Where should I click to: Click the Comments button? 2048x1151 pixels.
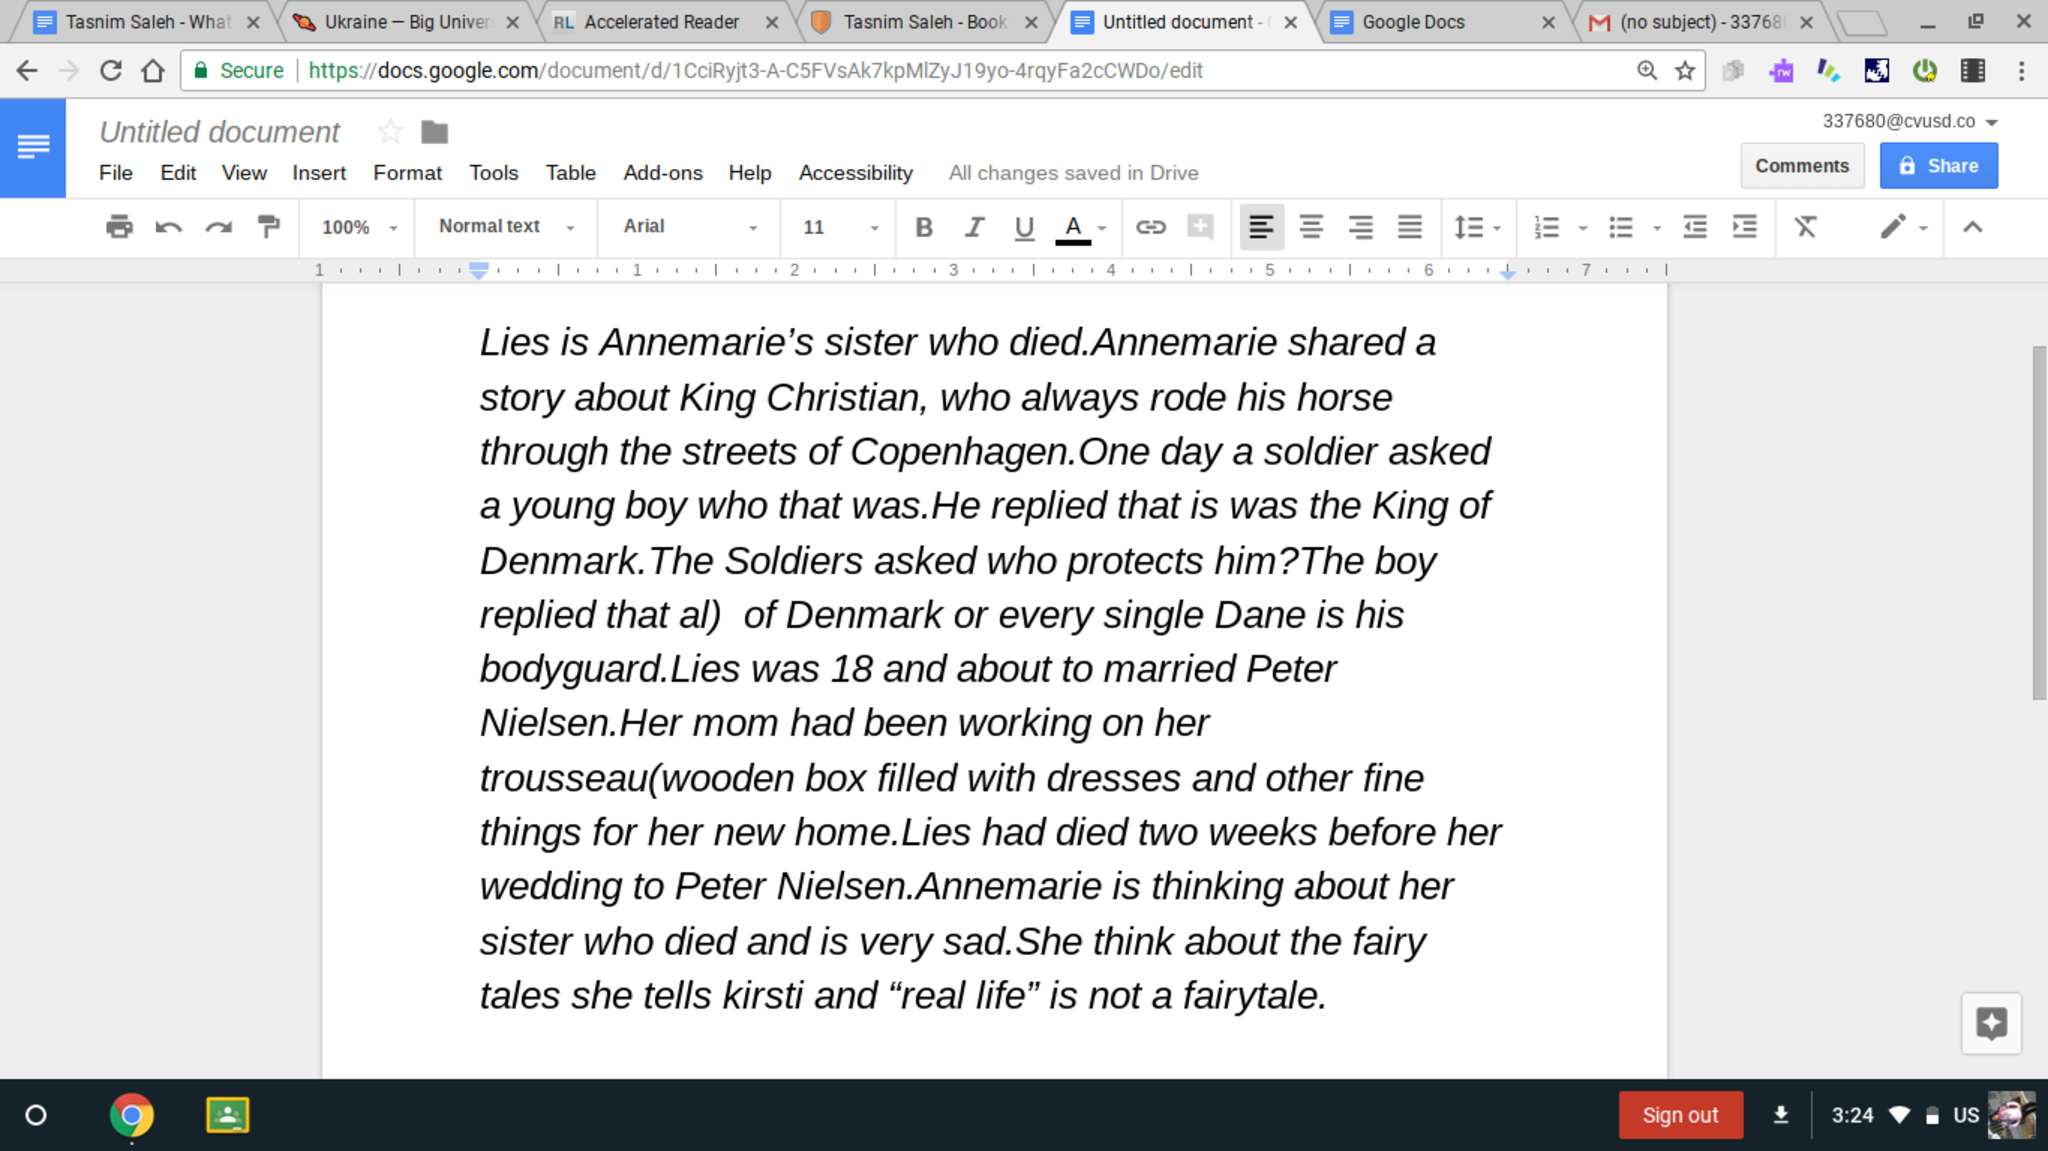pyautogui.click(x=1801, y=166)
